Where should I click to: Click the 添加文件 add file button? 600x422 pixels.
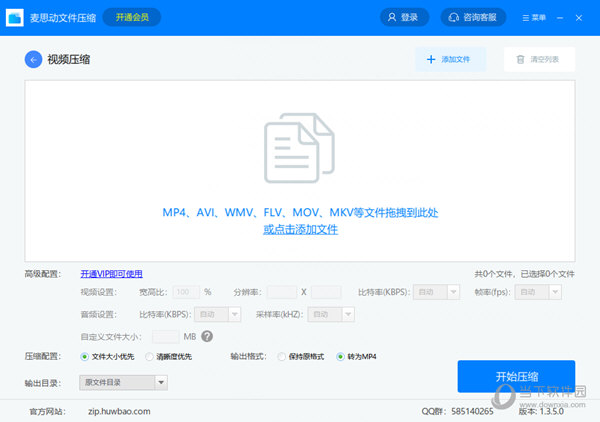point(450,59)
